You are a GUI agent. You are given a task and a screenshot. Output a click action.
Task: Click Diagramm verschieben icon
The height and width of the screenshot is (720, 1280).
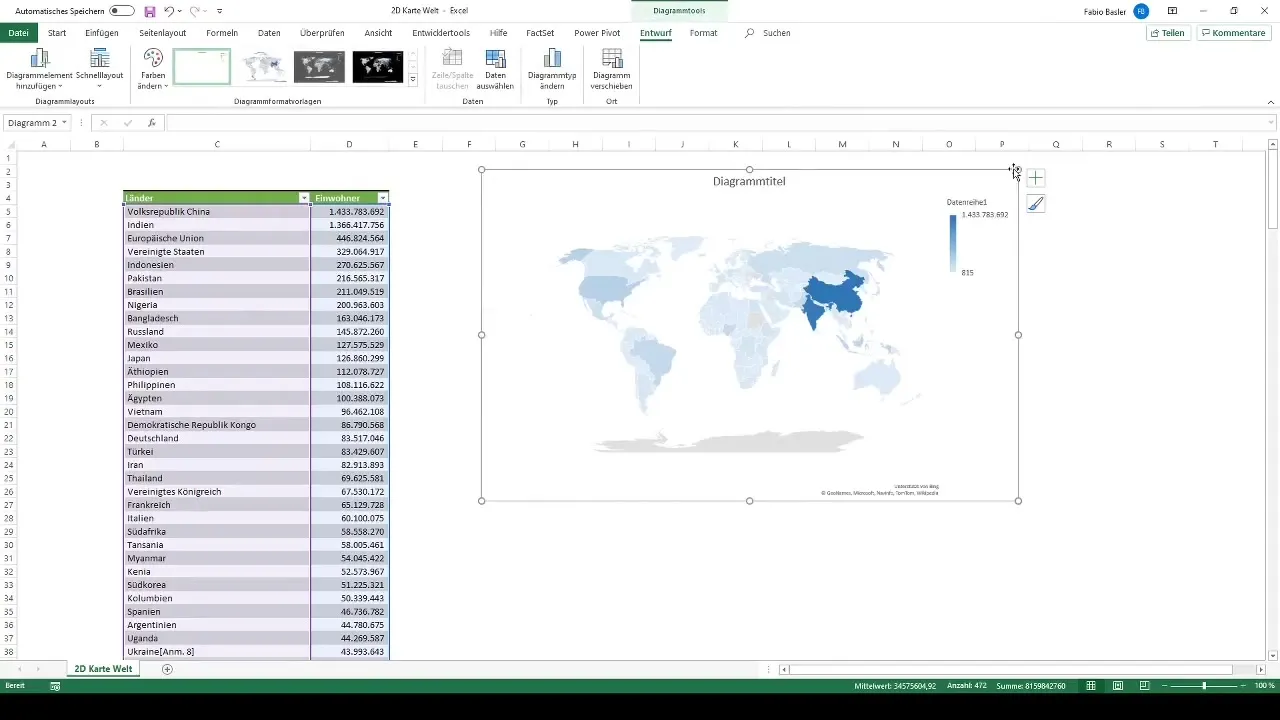611,69
